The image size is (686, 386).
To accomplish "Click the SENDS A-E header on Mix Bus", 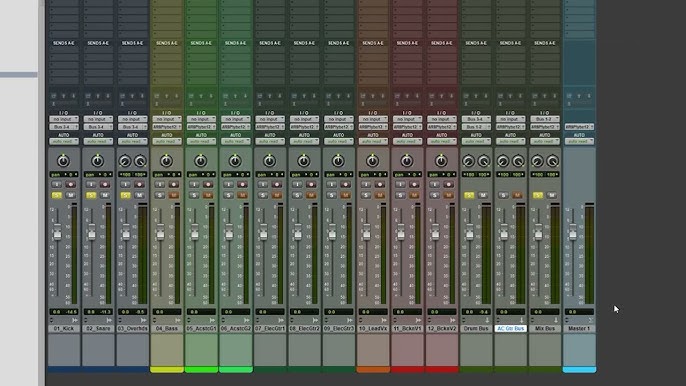I will pos(545,43).
